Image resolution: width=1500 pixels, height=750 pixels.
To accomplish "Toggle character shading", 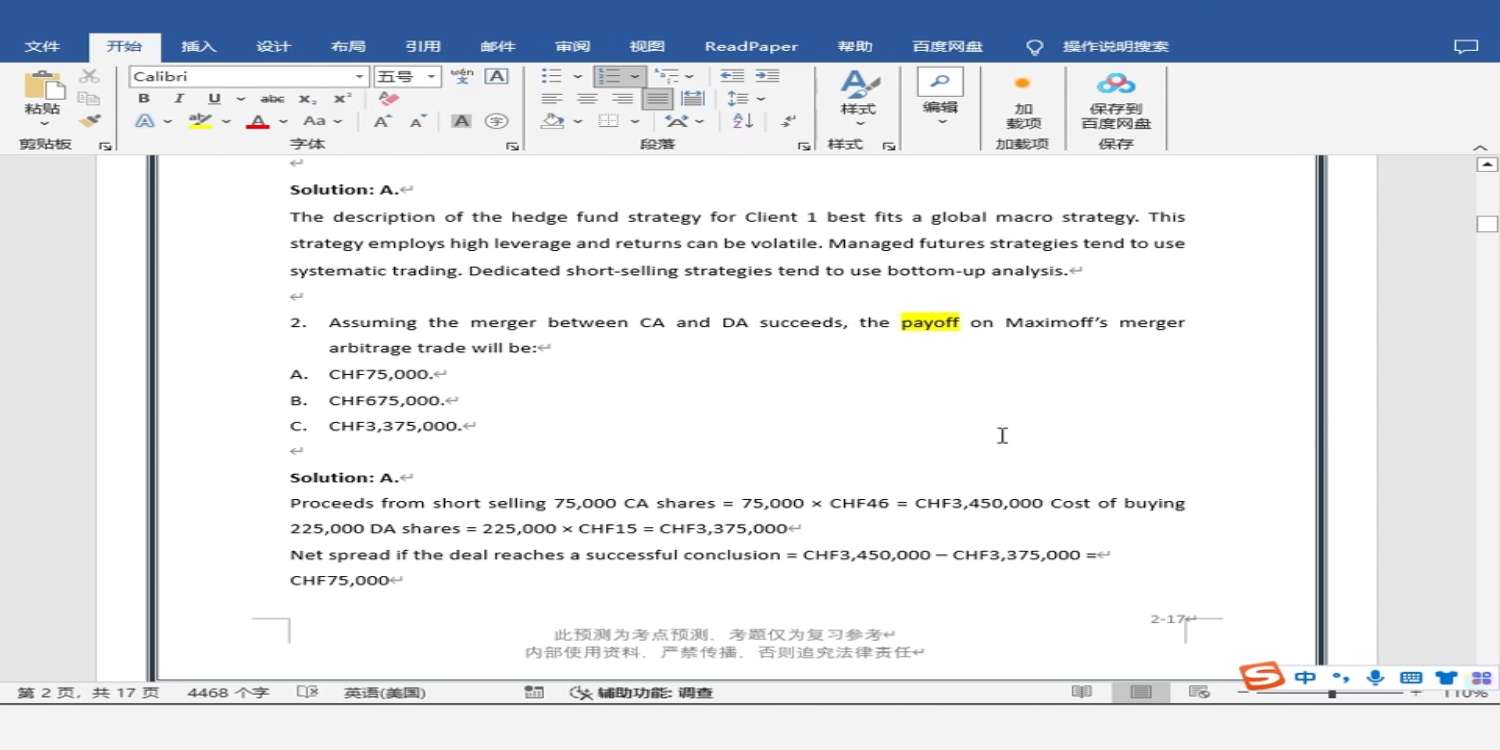I will pyautogui.click(x=461, y=121).
